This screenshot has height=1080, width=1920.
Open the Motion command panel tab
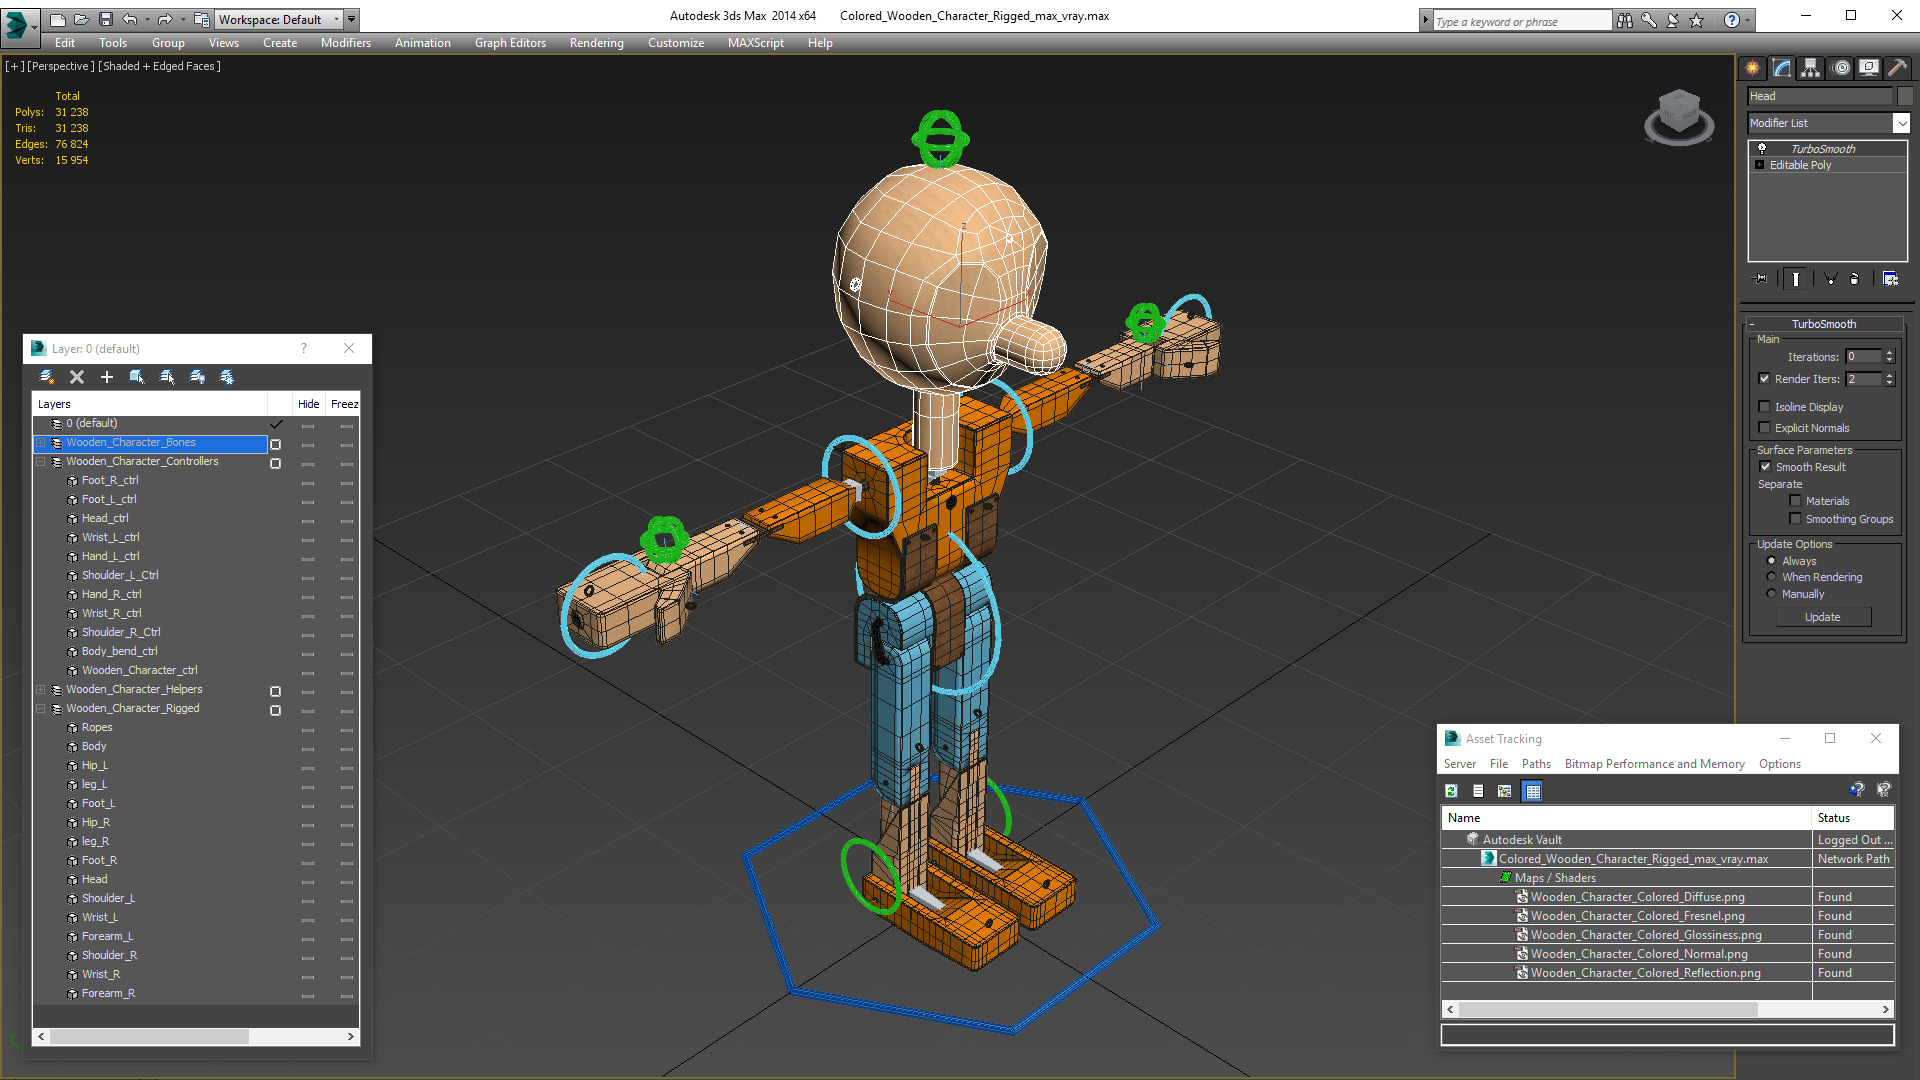pos(1840,68)
